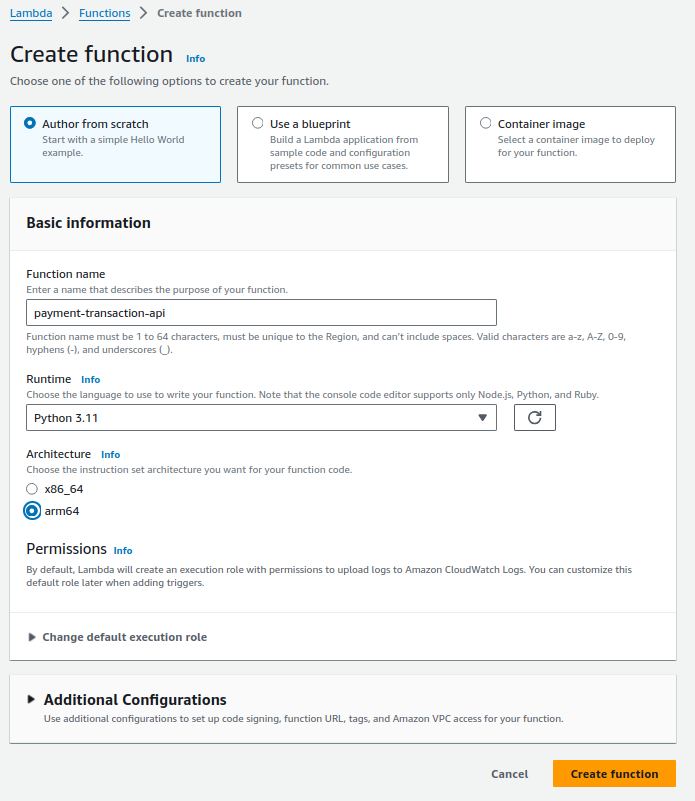
Task: Click Info beside Create function heading
Action: tap(195, 59)
